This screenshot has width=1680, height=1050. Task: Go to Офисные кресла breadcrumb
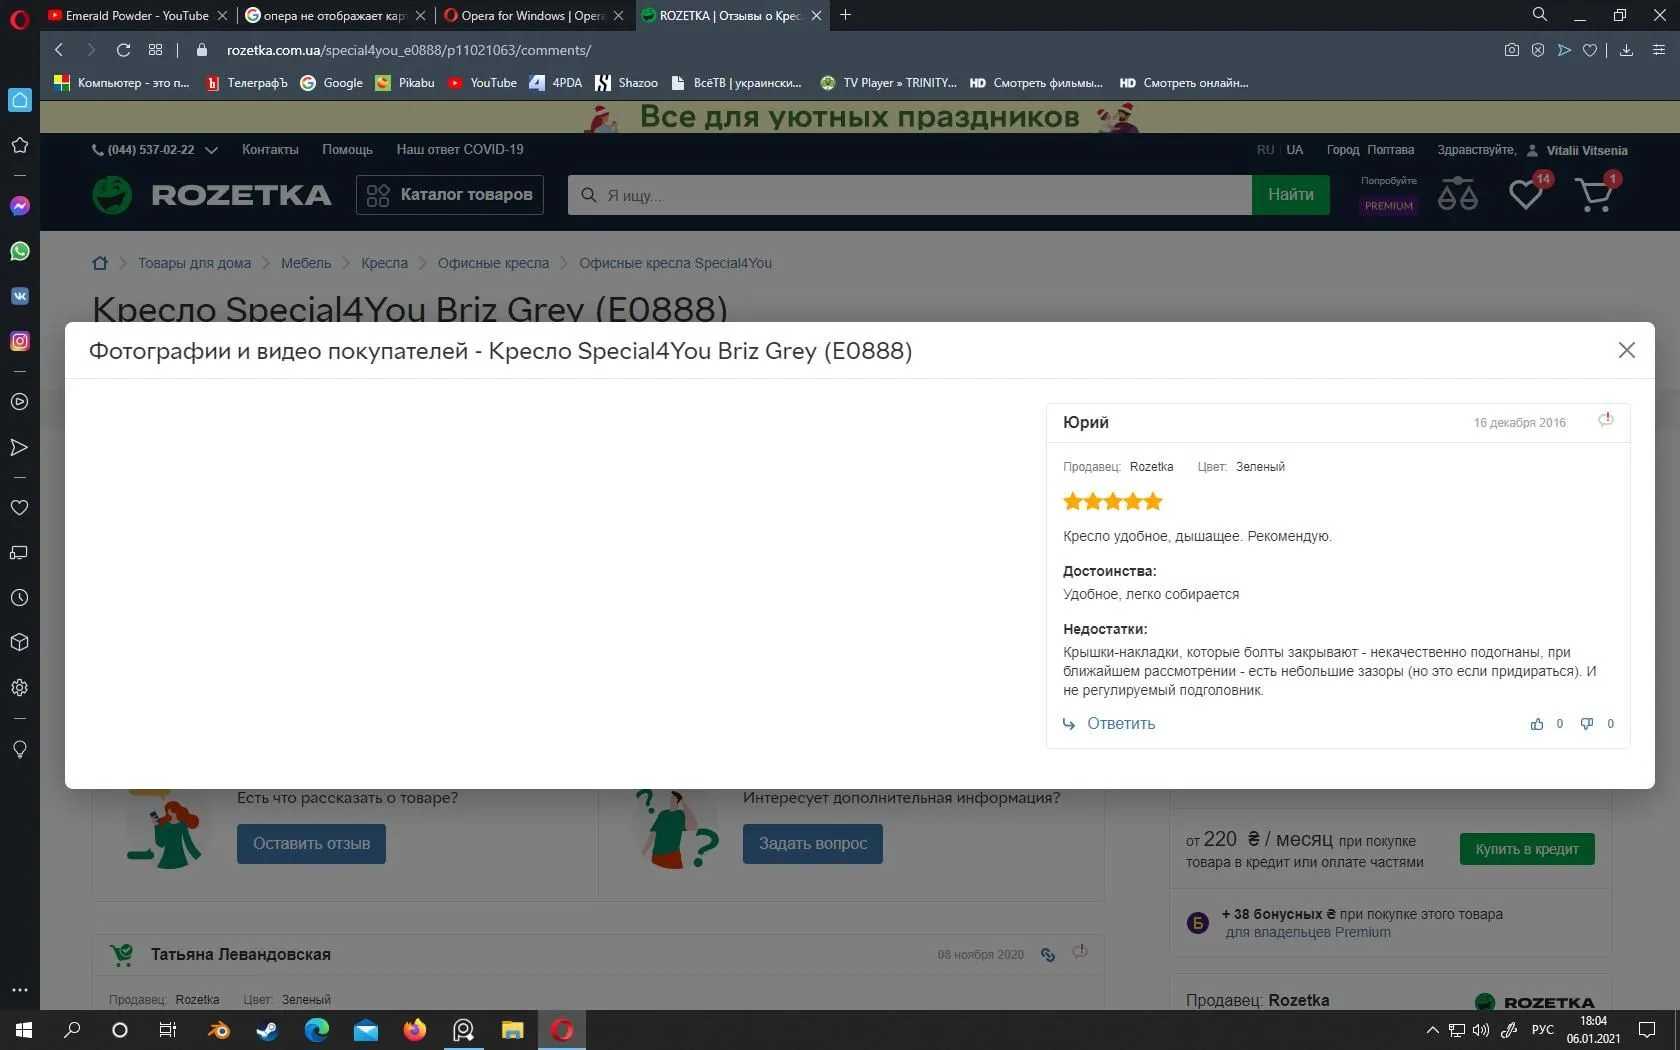click(x=493, y=263)
